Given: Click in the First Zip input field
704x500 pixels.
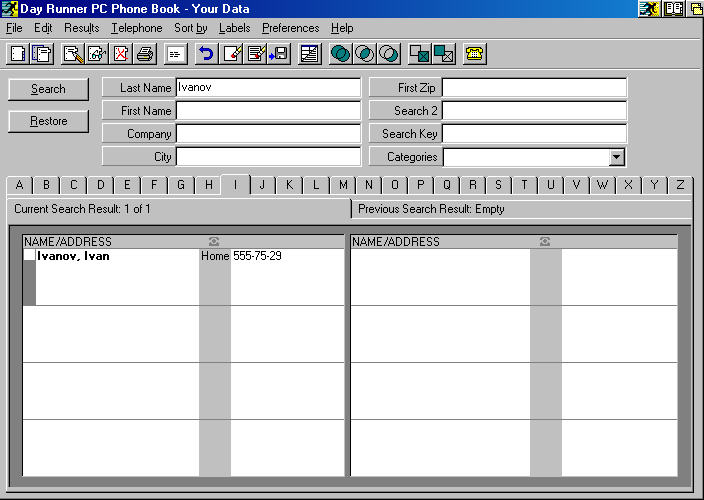Looking at the screenshot, I should pos(534,88).
